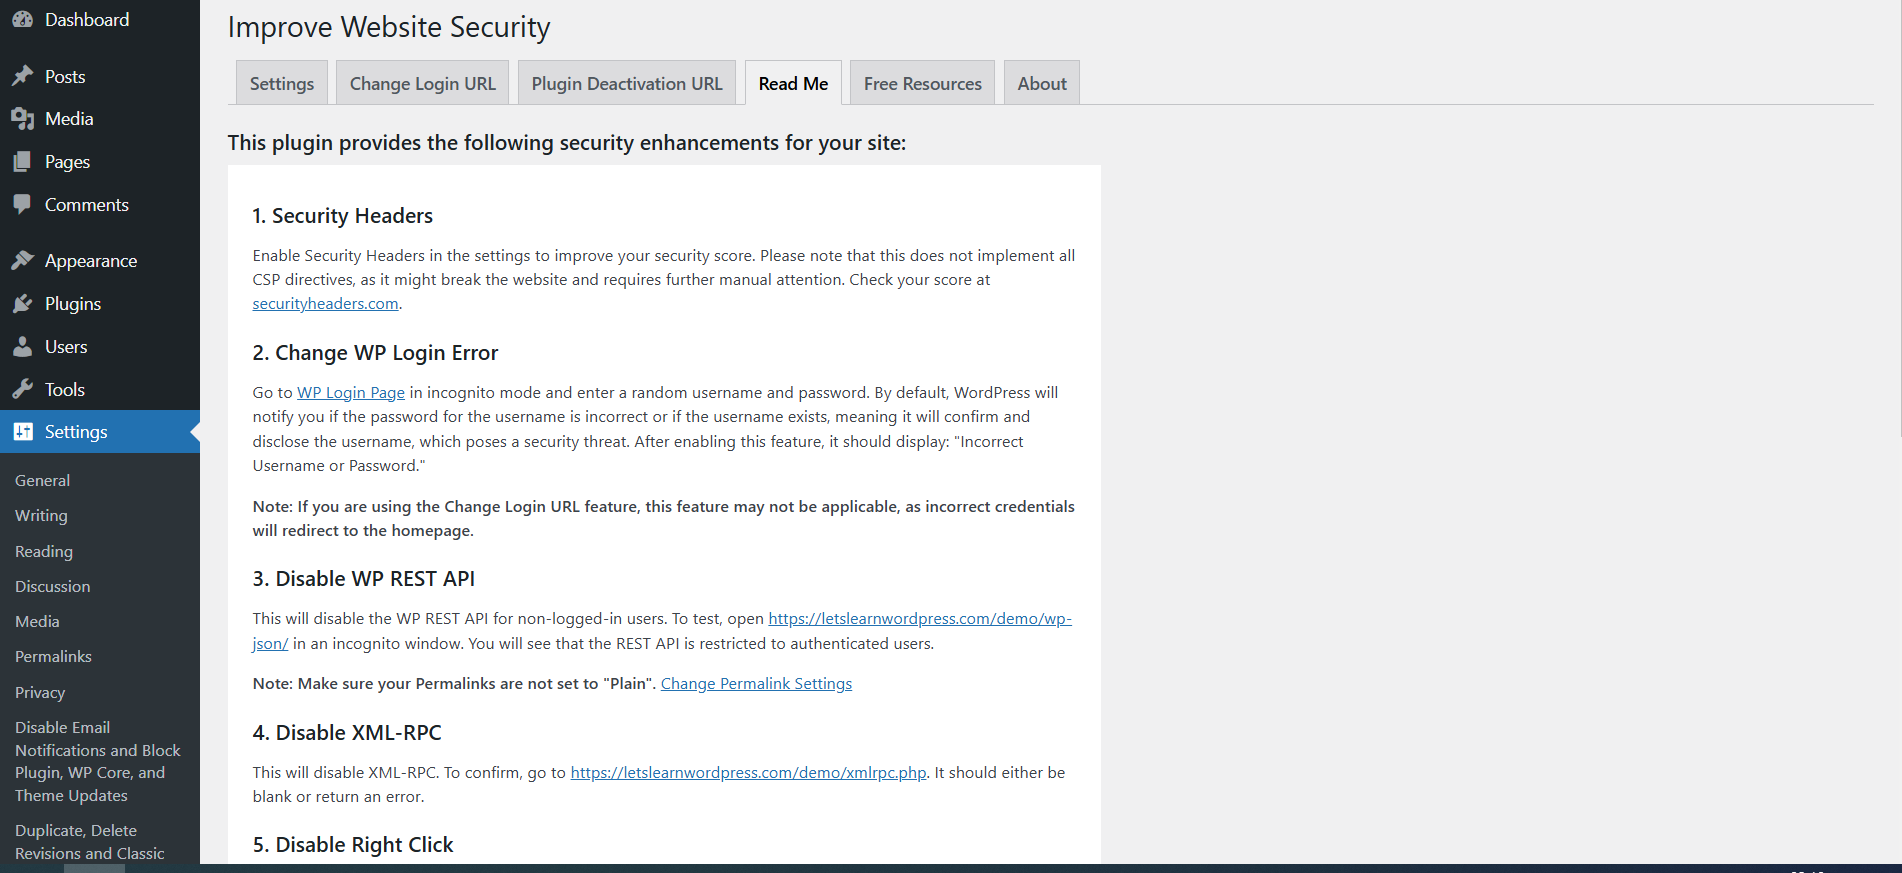Screen dimensions: 1902x873
Task: Click the Posts pushpin icon
Action: point(22,76)
